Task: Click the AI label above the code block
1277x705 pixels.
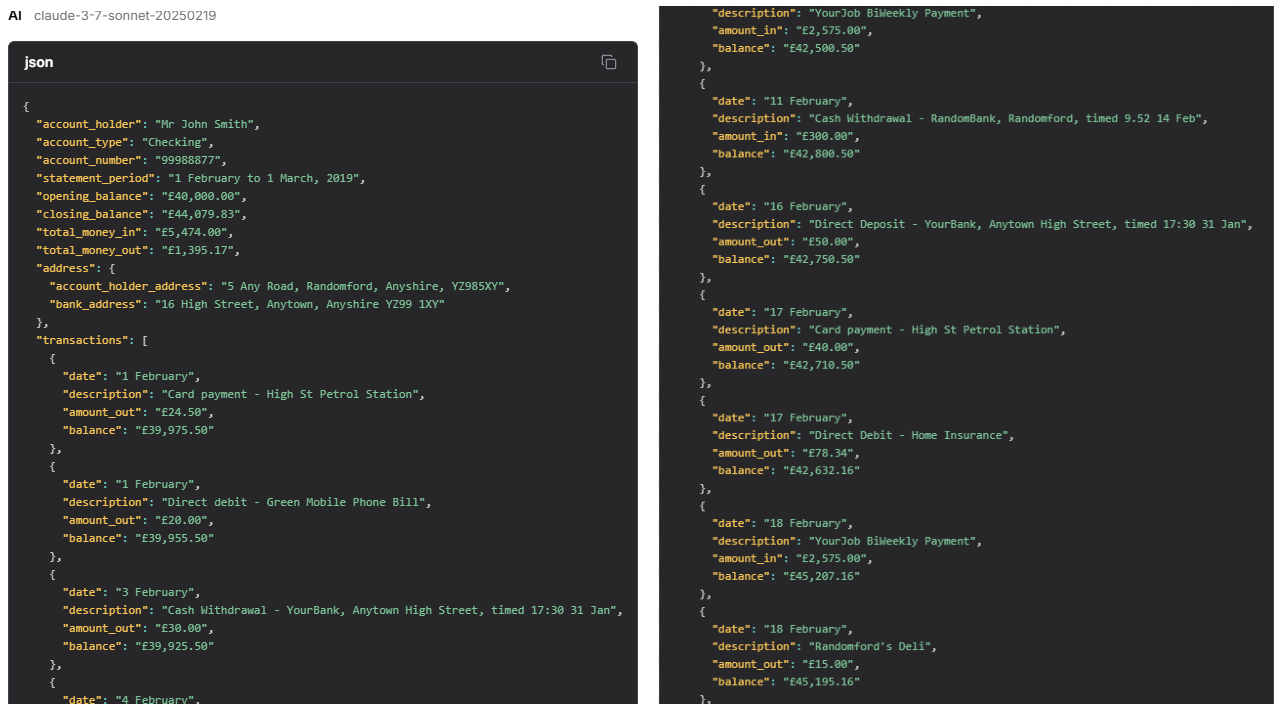Action: (x=15, y=16)
